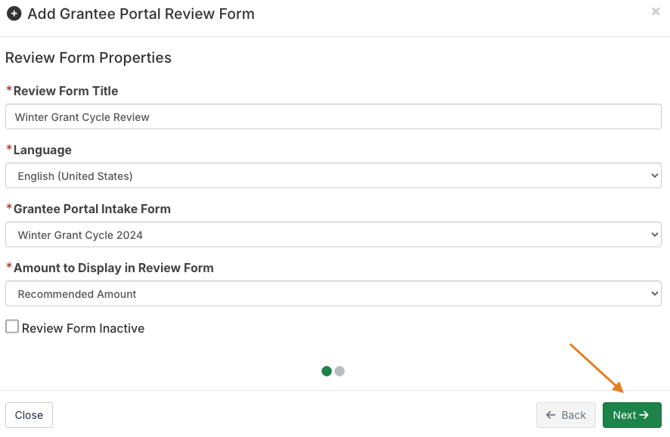Click the plus icon beside the dialog title
Image resolution: width=670 pixels, height=437 pixels.
(x=14, y=14)
